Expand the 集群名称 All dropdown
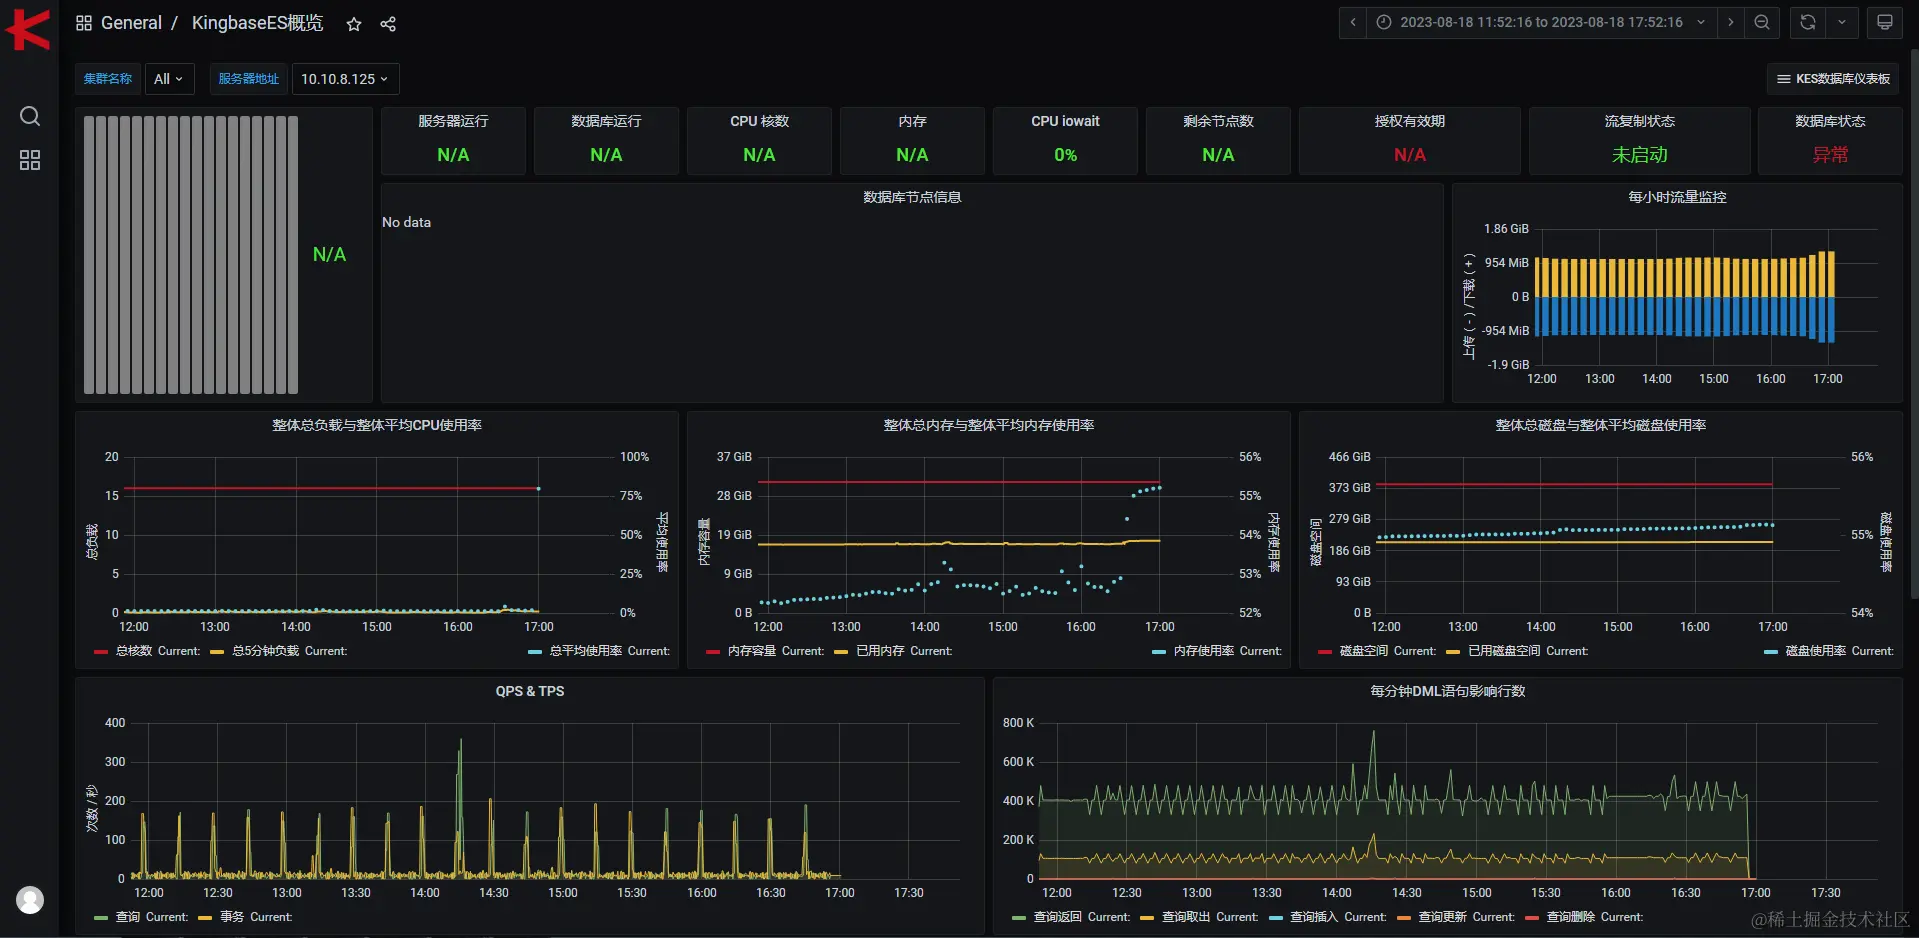Image resolution: width=1919 pixels, height=938 pixels. (x=168, y=79)
